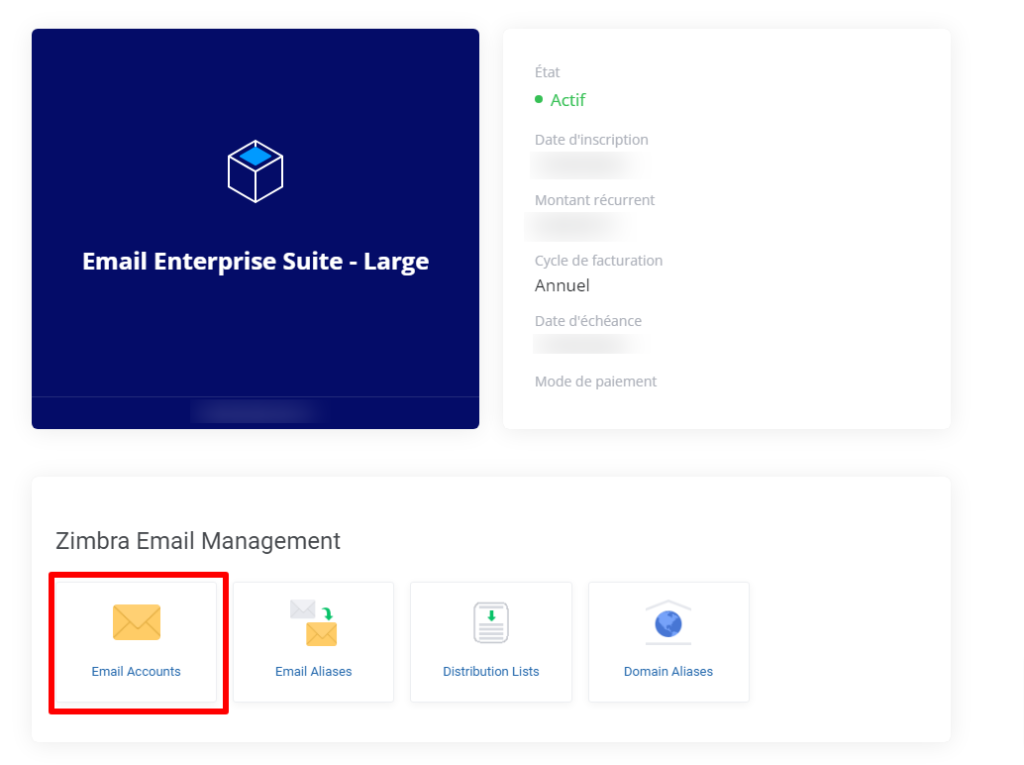Click the Email Aliases forwarding envelopes icon
This screenshot has width=1024, height=765.
pos(314,622)
